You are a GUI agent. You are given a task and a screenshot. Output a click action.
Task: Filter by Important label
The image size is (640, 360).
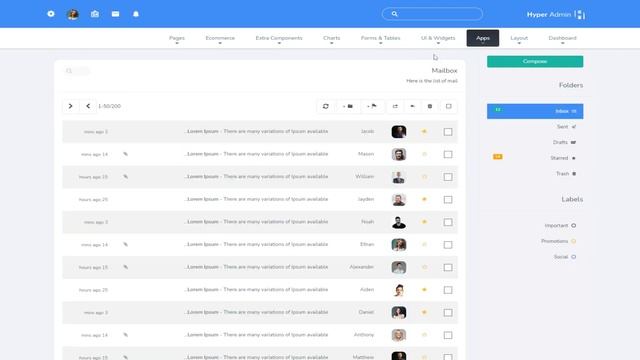(x=560, y=225)
